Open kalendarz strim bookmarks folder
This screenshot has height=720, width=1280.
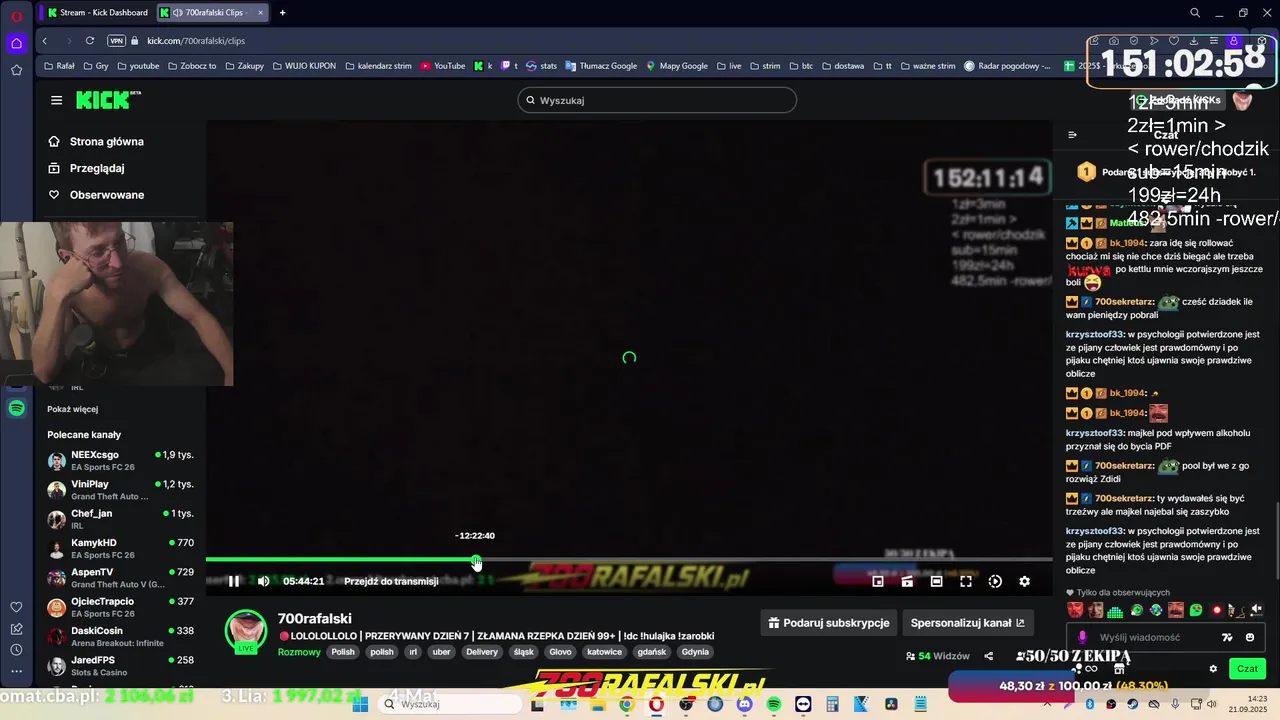point(378,66)
